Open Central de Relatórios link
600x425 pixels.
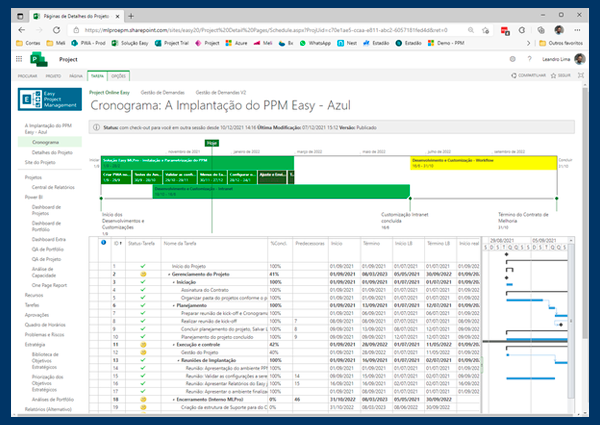[53, 187]
